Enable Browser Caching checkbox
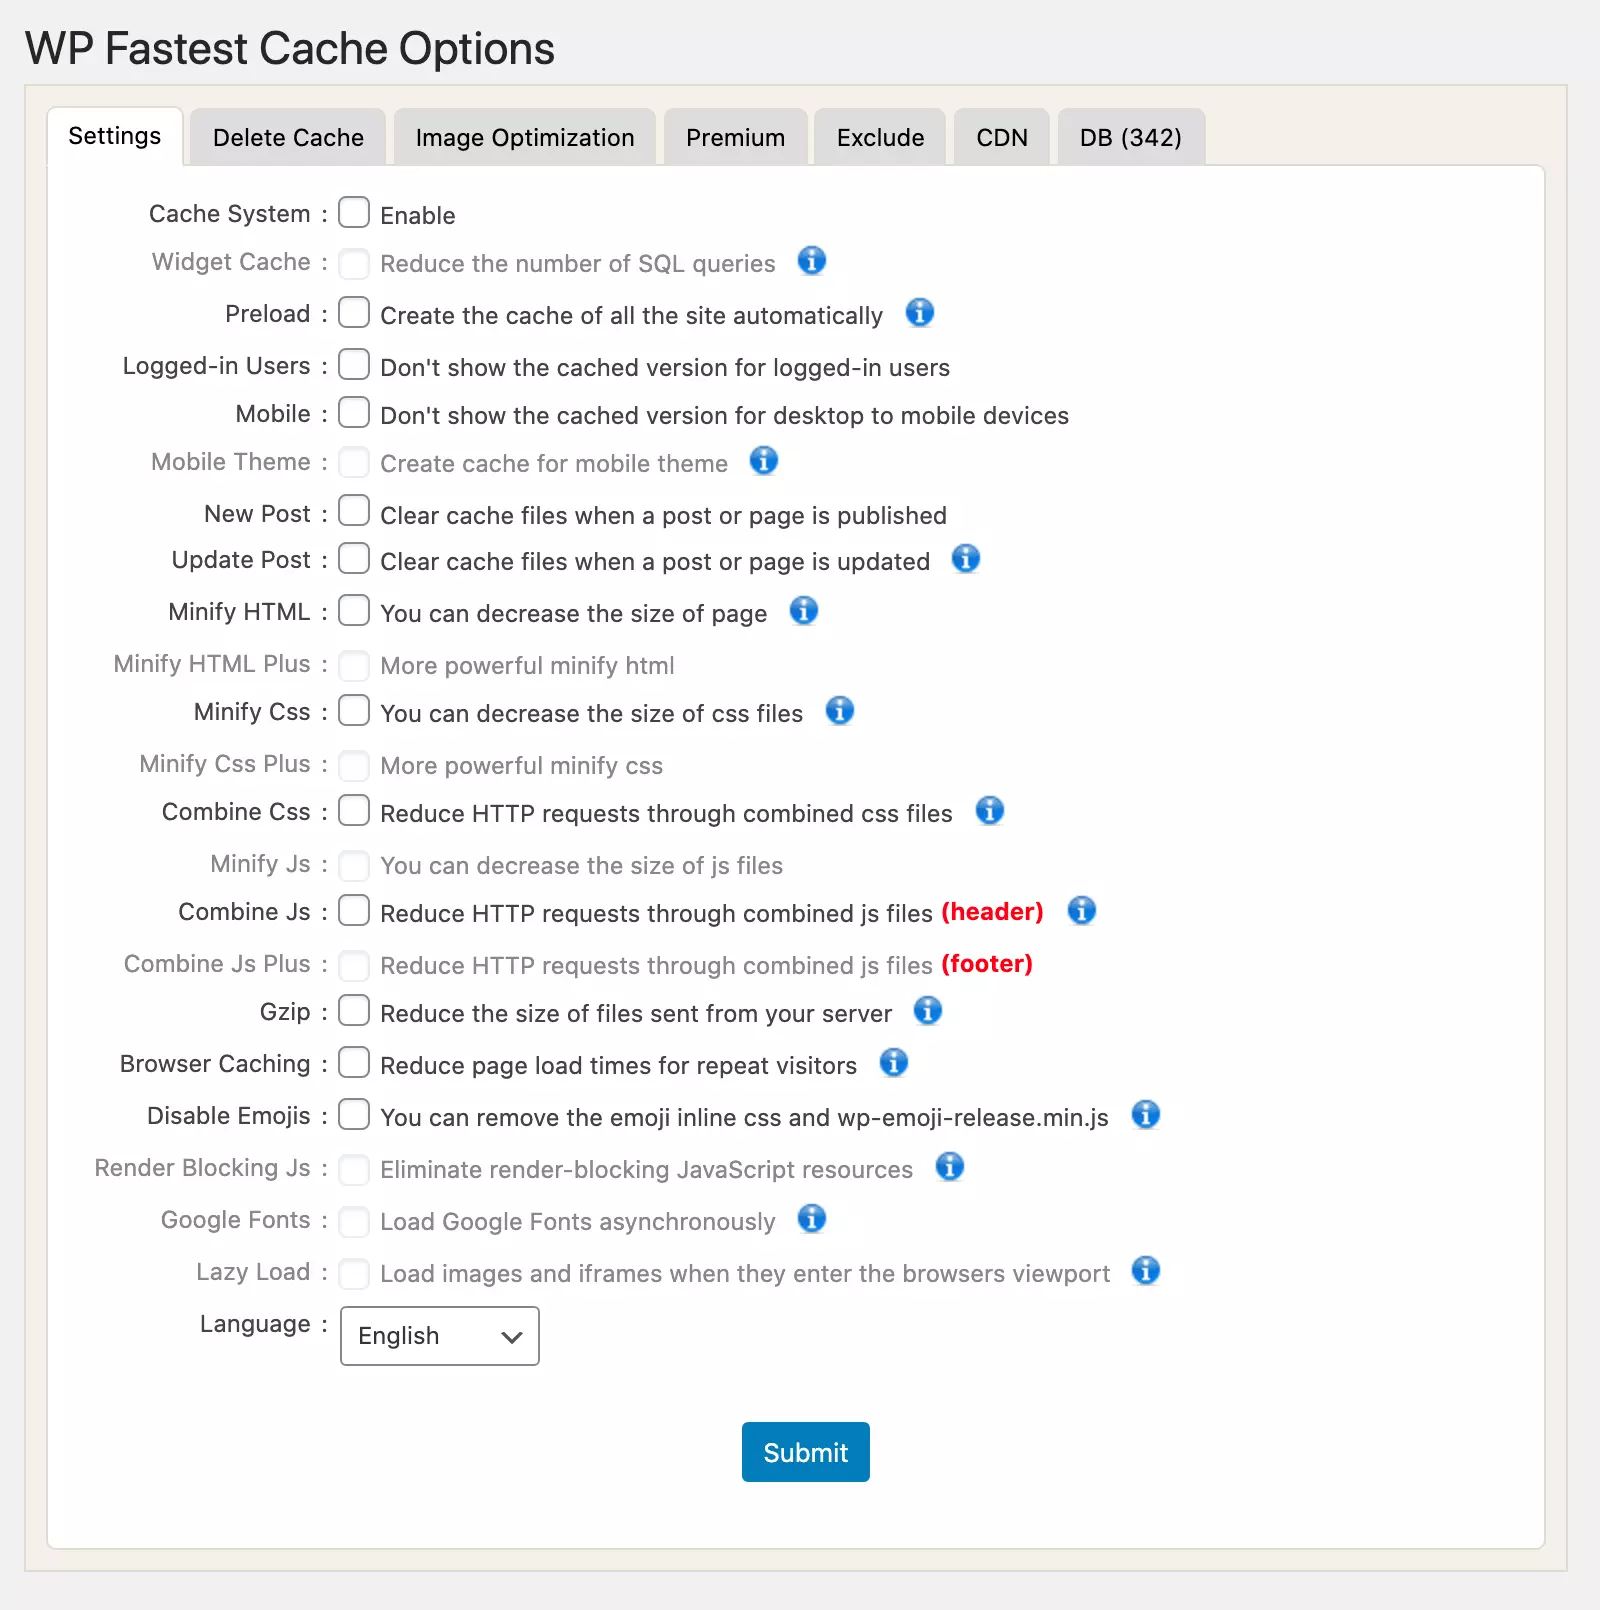This screenshot has height=1610, width=1600. pyautogui.click(x=354, y=1062)
